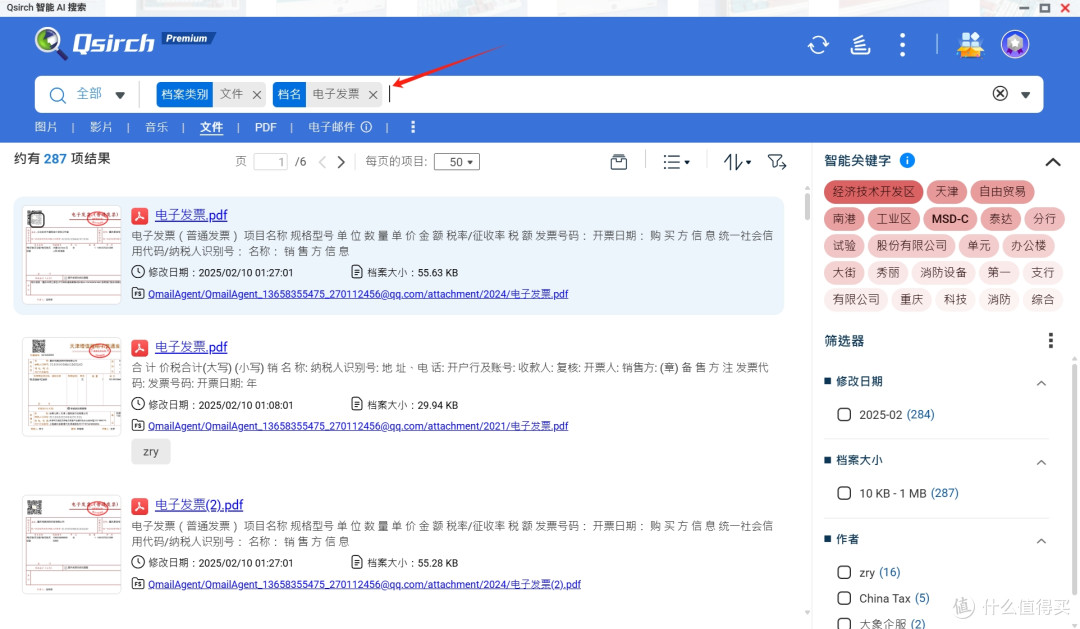Viewport: 1080px width, 629px height.
Task: Open the list view mode dropdown
Action: click(x=676, y=162)
